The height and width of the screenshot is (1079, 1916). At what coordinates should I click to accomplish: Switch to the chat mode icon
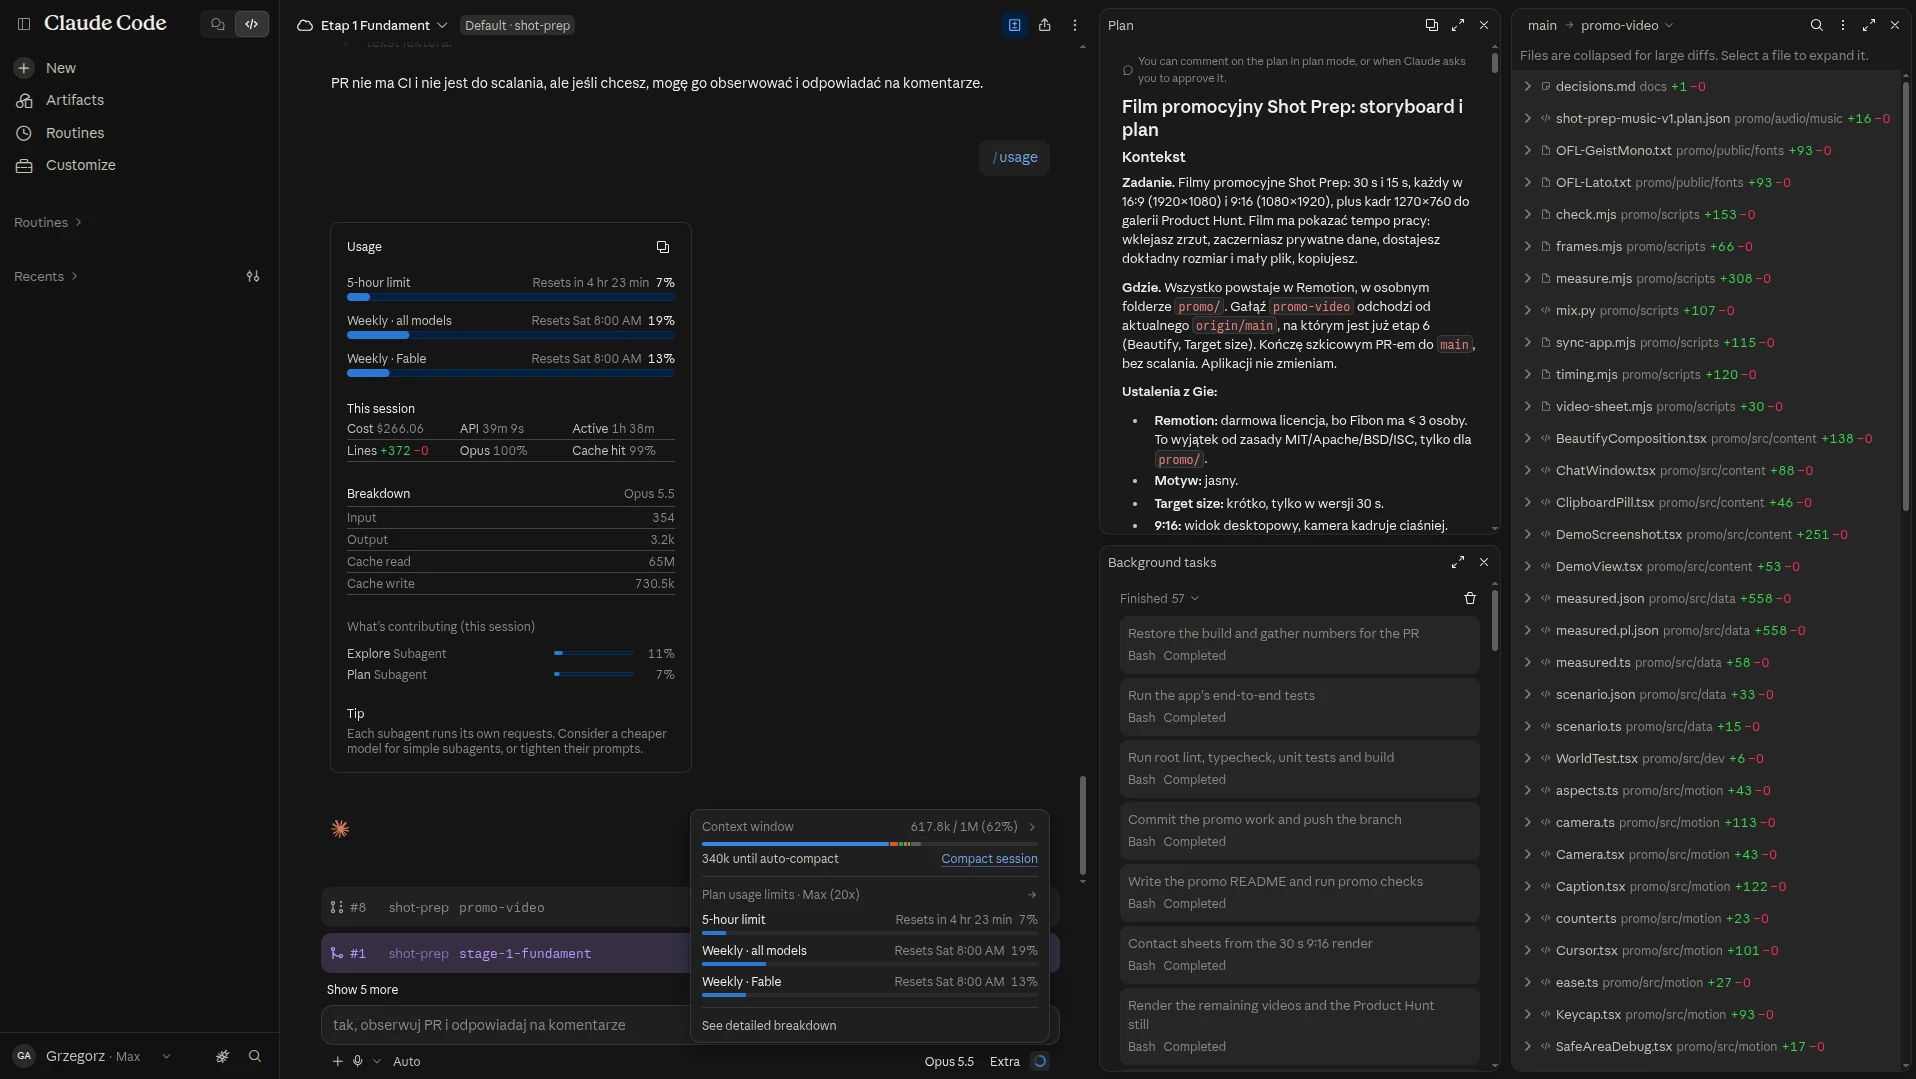(x=217, y=24)
